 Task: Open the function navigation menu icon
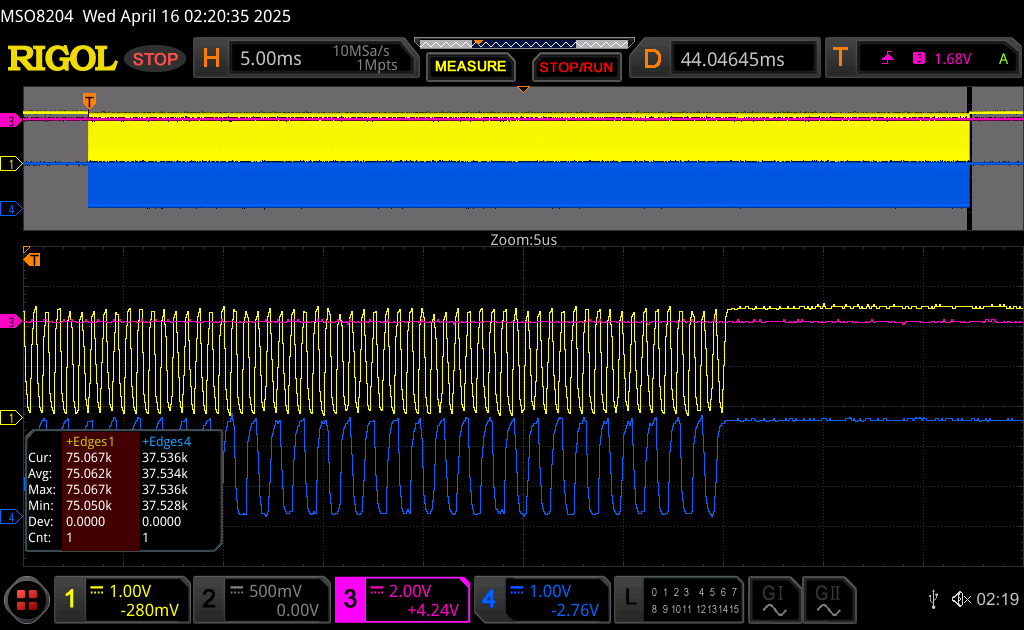[27, 600]
